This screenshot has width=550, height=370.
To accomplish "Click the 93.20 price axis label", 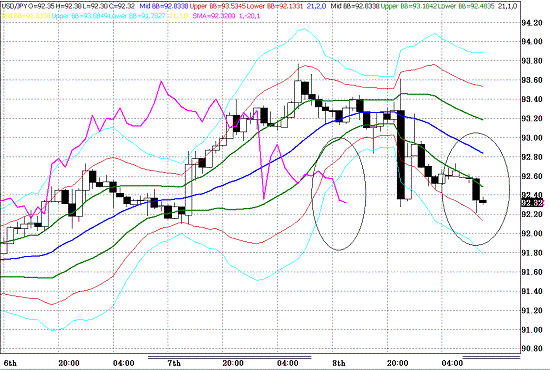I will point(532,119).
